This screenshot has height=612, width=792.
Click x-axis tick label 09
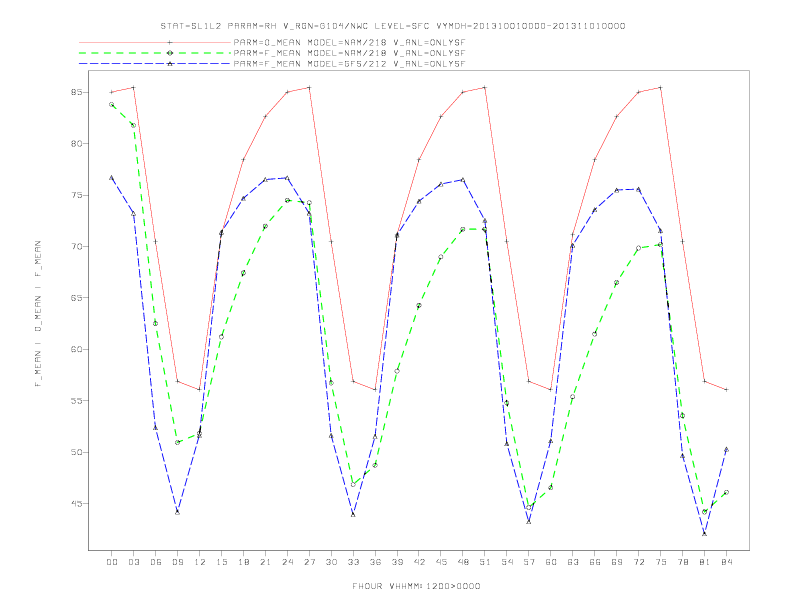click(178, 562)
